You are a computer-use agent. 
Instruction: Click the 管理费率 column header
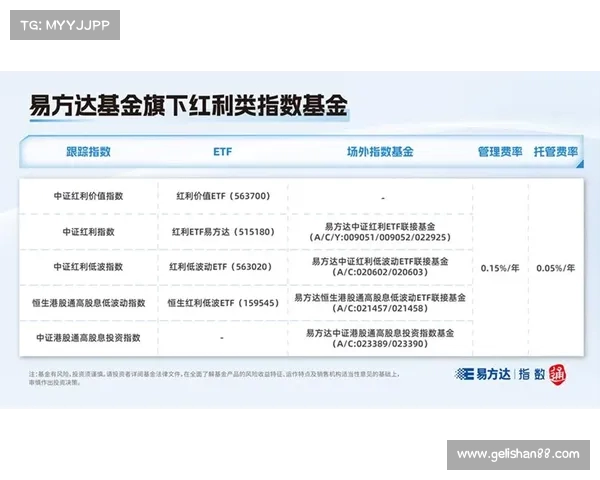(x=500, y=152)
